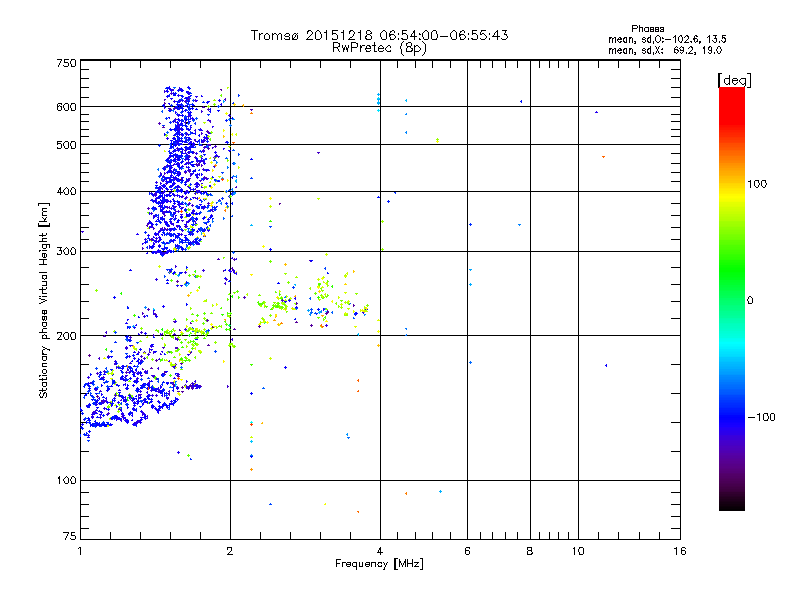This screenshot has width=800, height=600.
Task: Click the black bottom of the colorbar
Action: point(732,503)
